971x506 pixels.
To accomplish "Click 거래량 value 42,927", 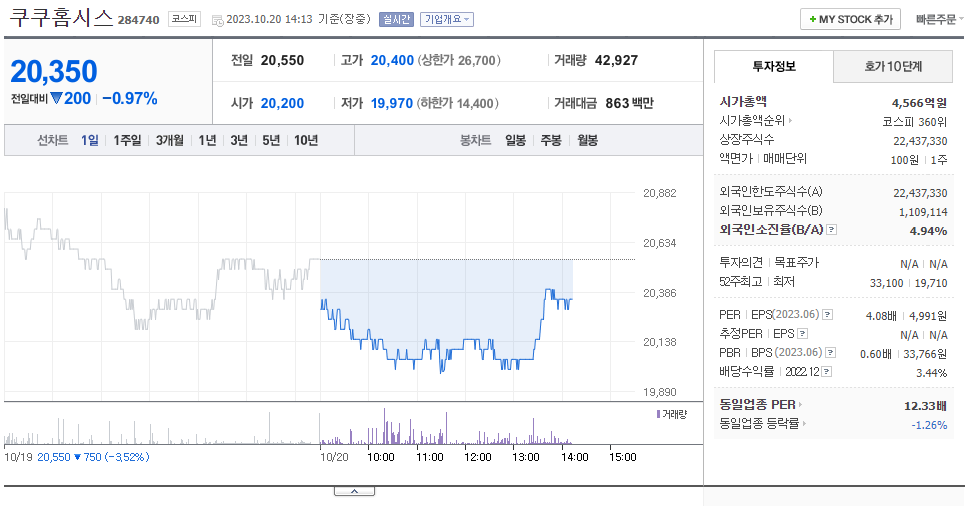I will [616, 61].
